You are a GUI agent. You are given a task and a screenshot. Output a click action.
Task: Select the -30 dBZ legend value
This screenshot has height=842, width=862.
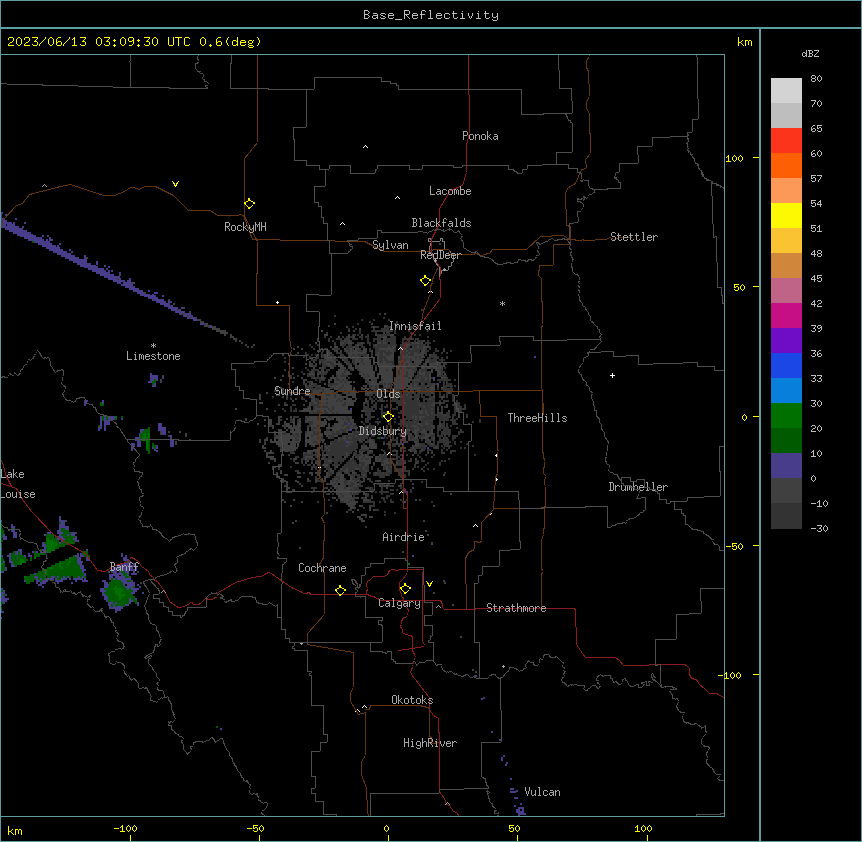[819, 528]
